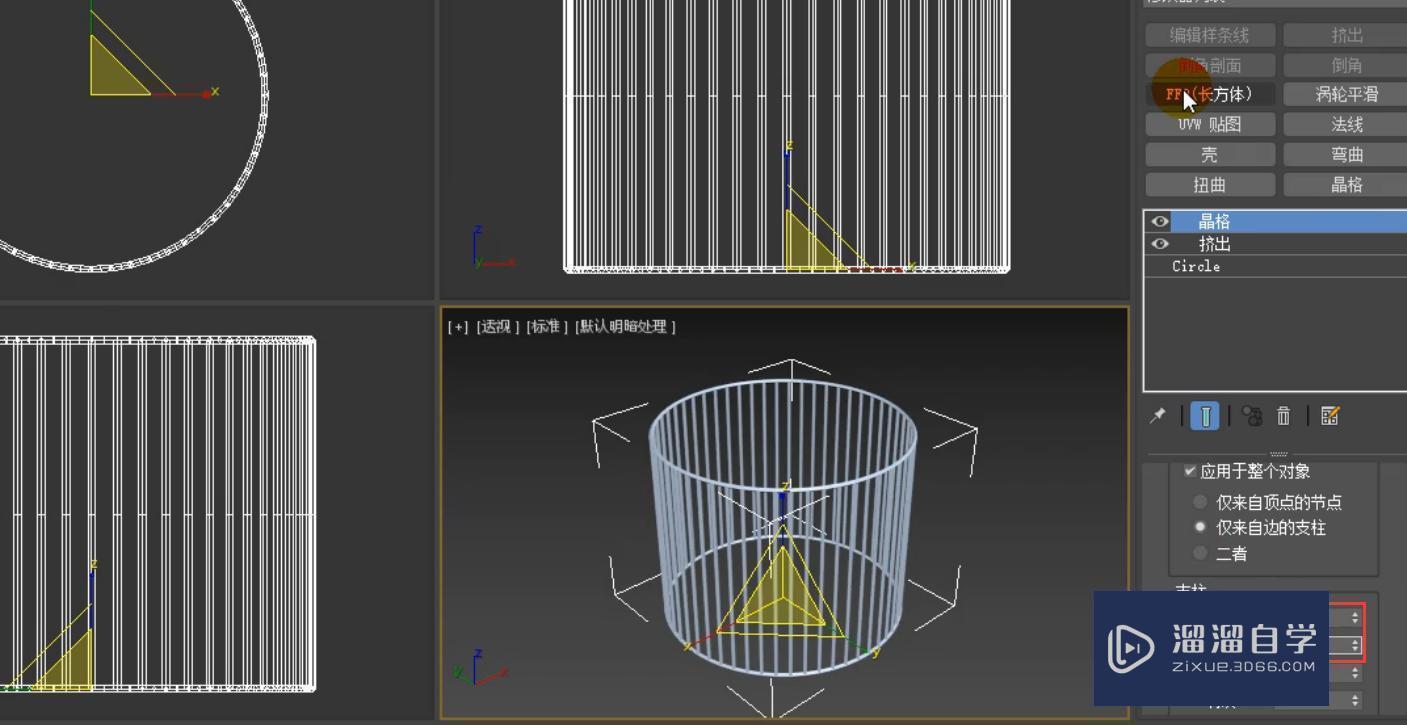Click the 倒角剖面 modifier button
This screenshot has width=1407, height=725.
(x=1210, y=65)
